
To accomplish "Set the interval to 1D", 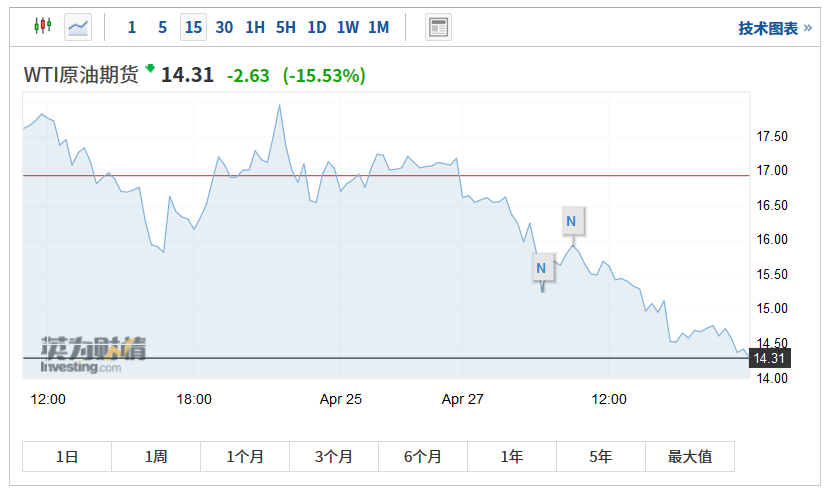I will [317, 27].
